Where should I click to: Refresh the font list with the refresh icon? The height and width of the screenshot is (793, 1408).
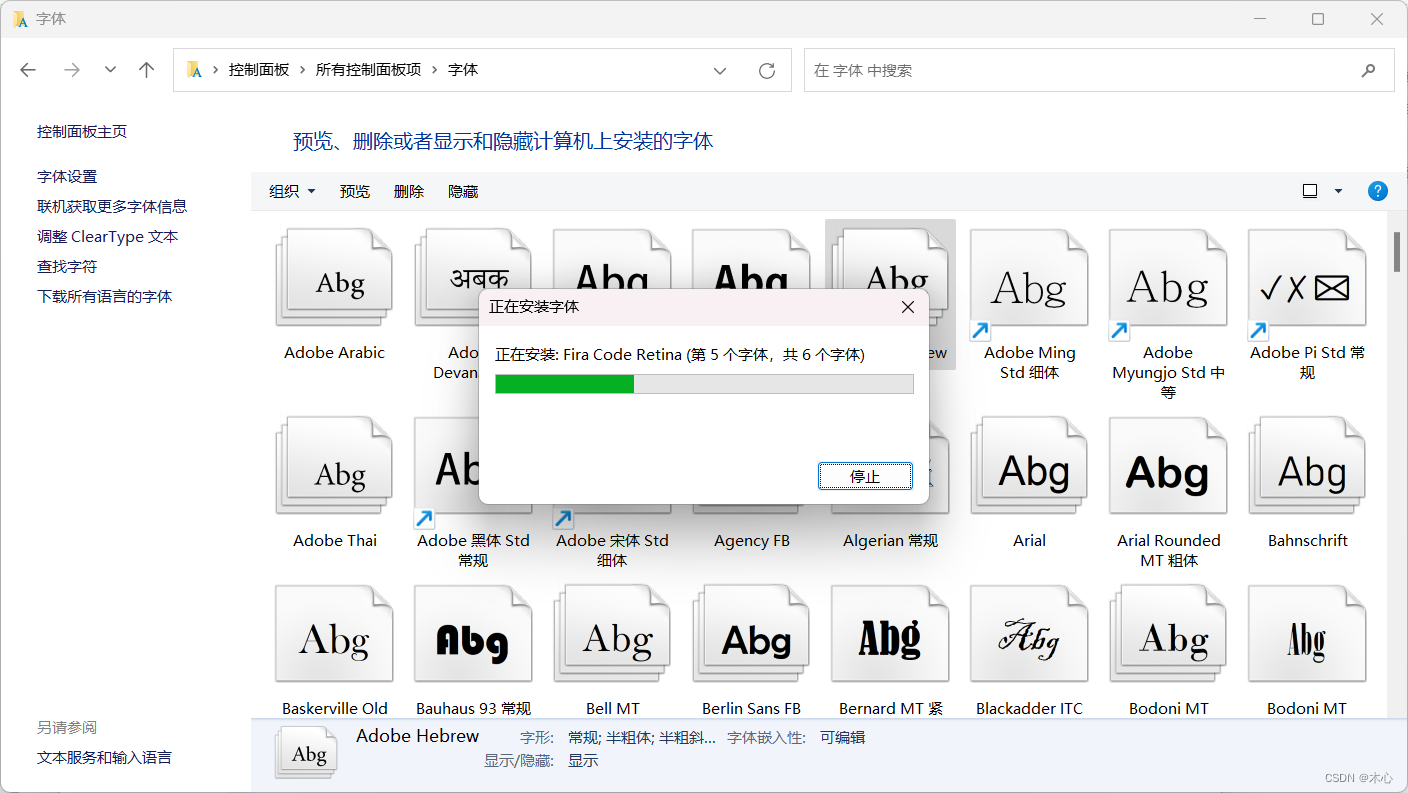(x=767, y=70)
